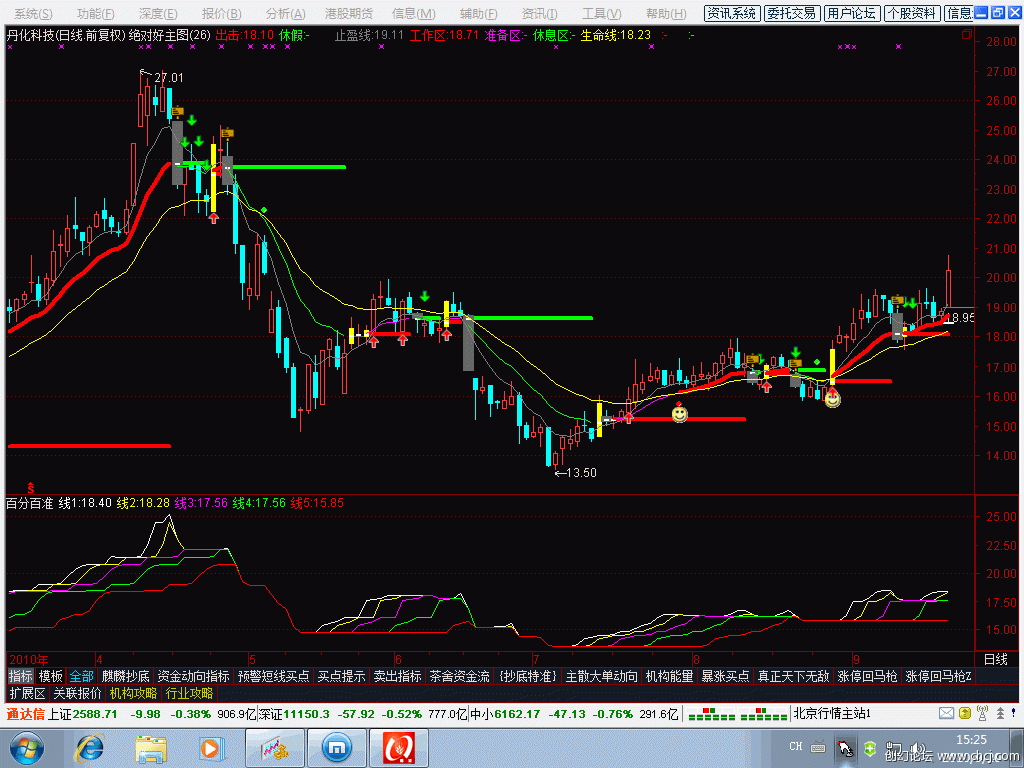Click the 上证 index value 2588.71
The width and height of the screenshot is (1024, 768).
click(x=95, y=714)
